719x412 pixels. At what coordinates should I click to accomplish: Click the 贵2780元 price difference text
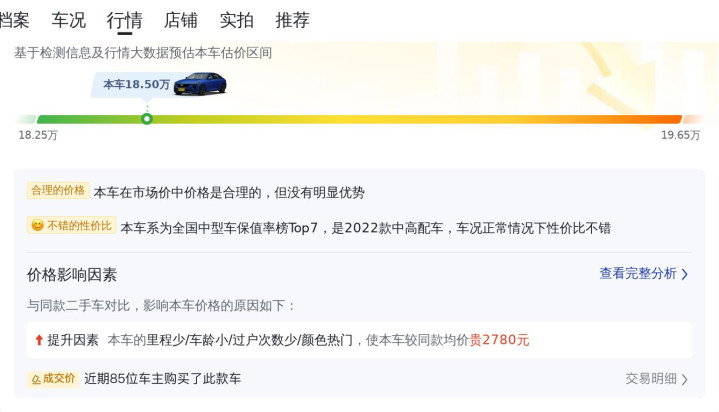(x=499, y=340)
